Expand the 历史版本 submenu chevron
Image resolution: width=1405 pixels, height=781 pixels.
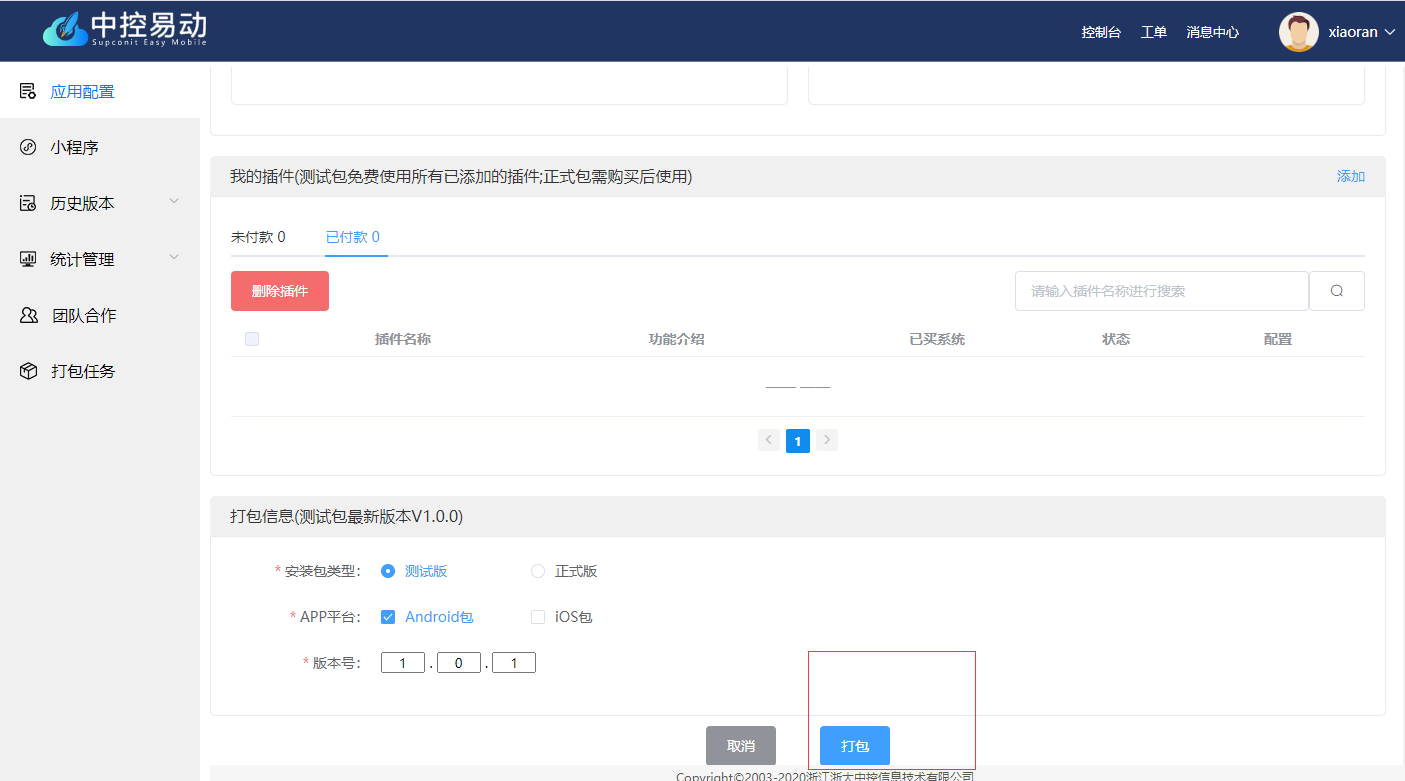[x=174, y=201]
